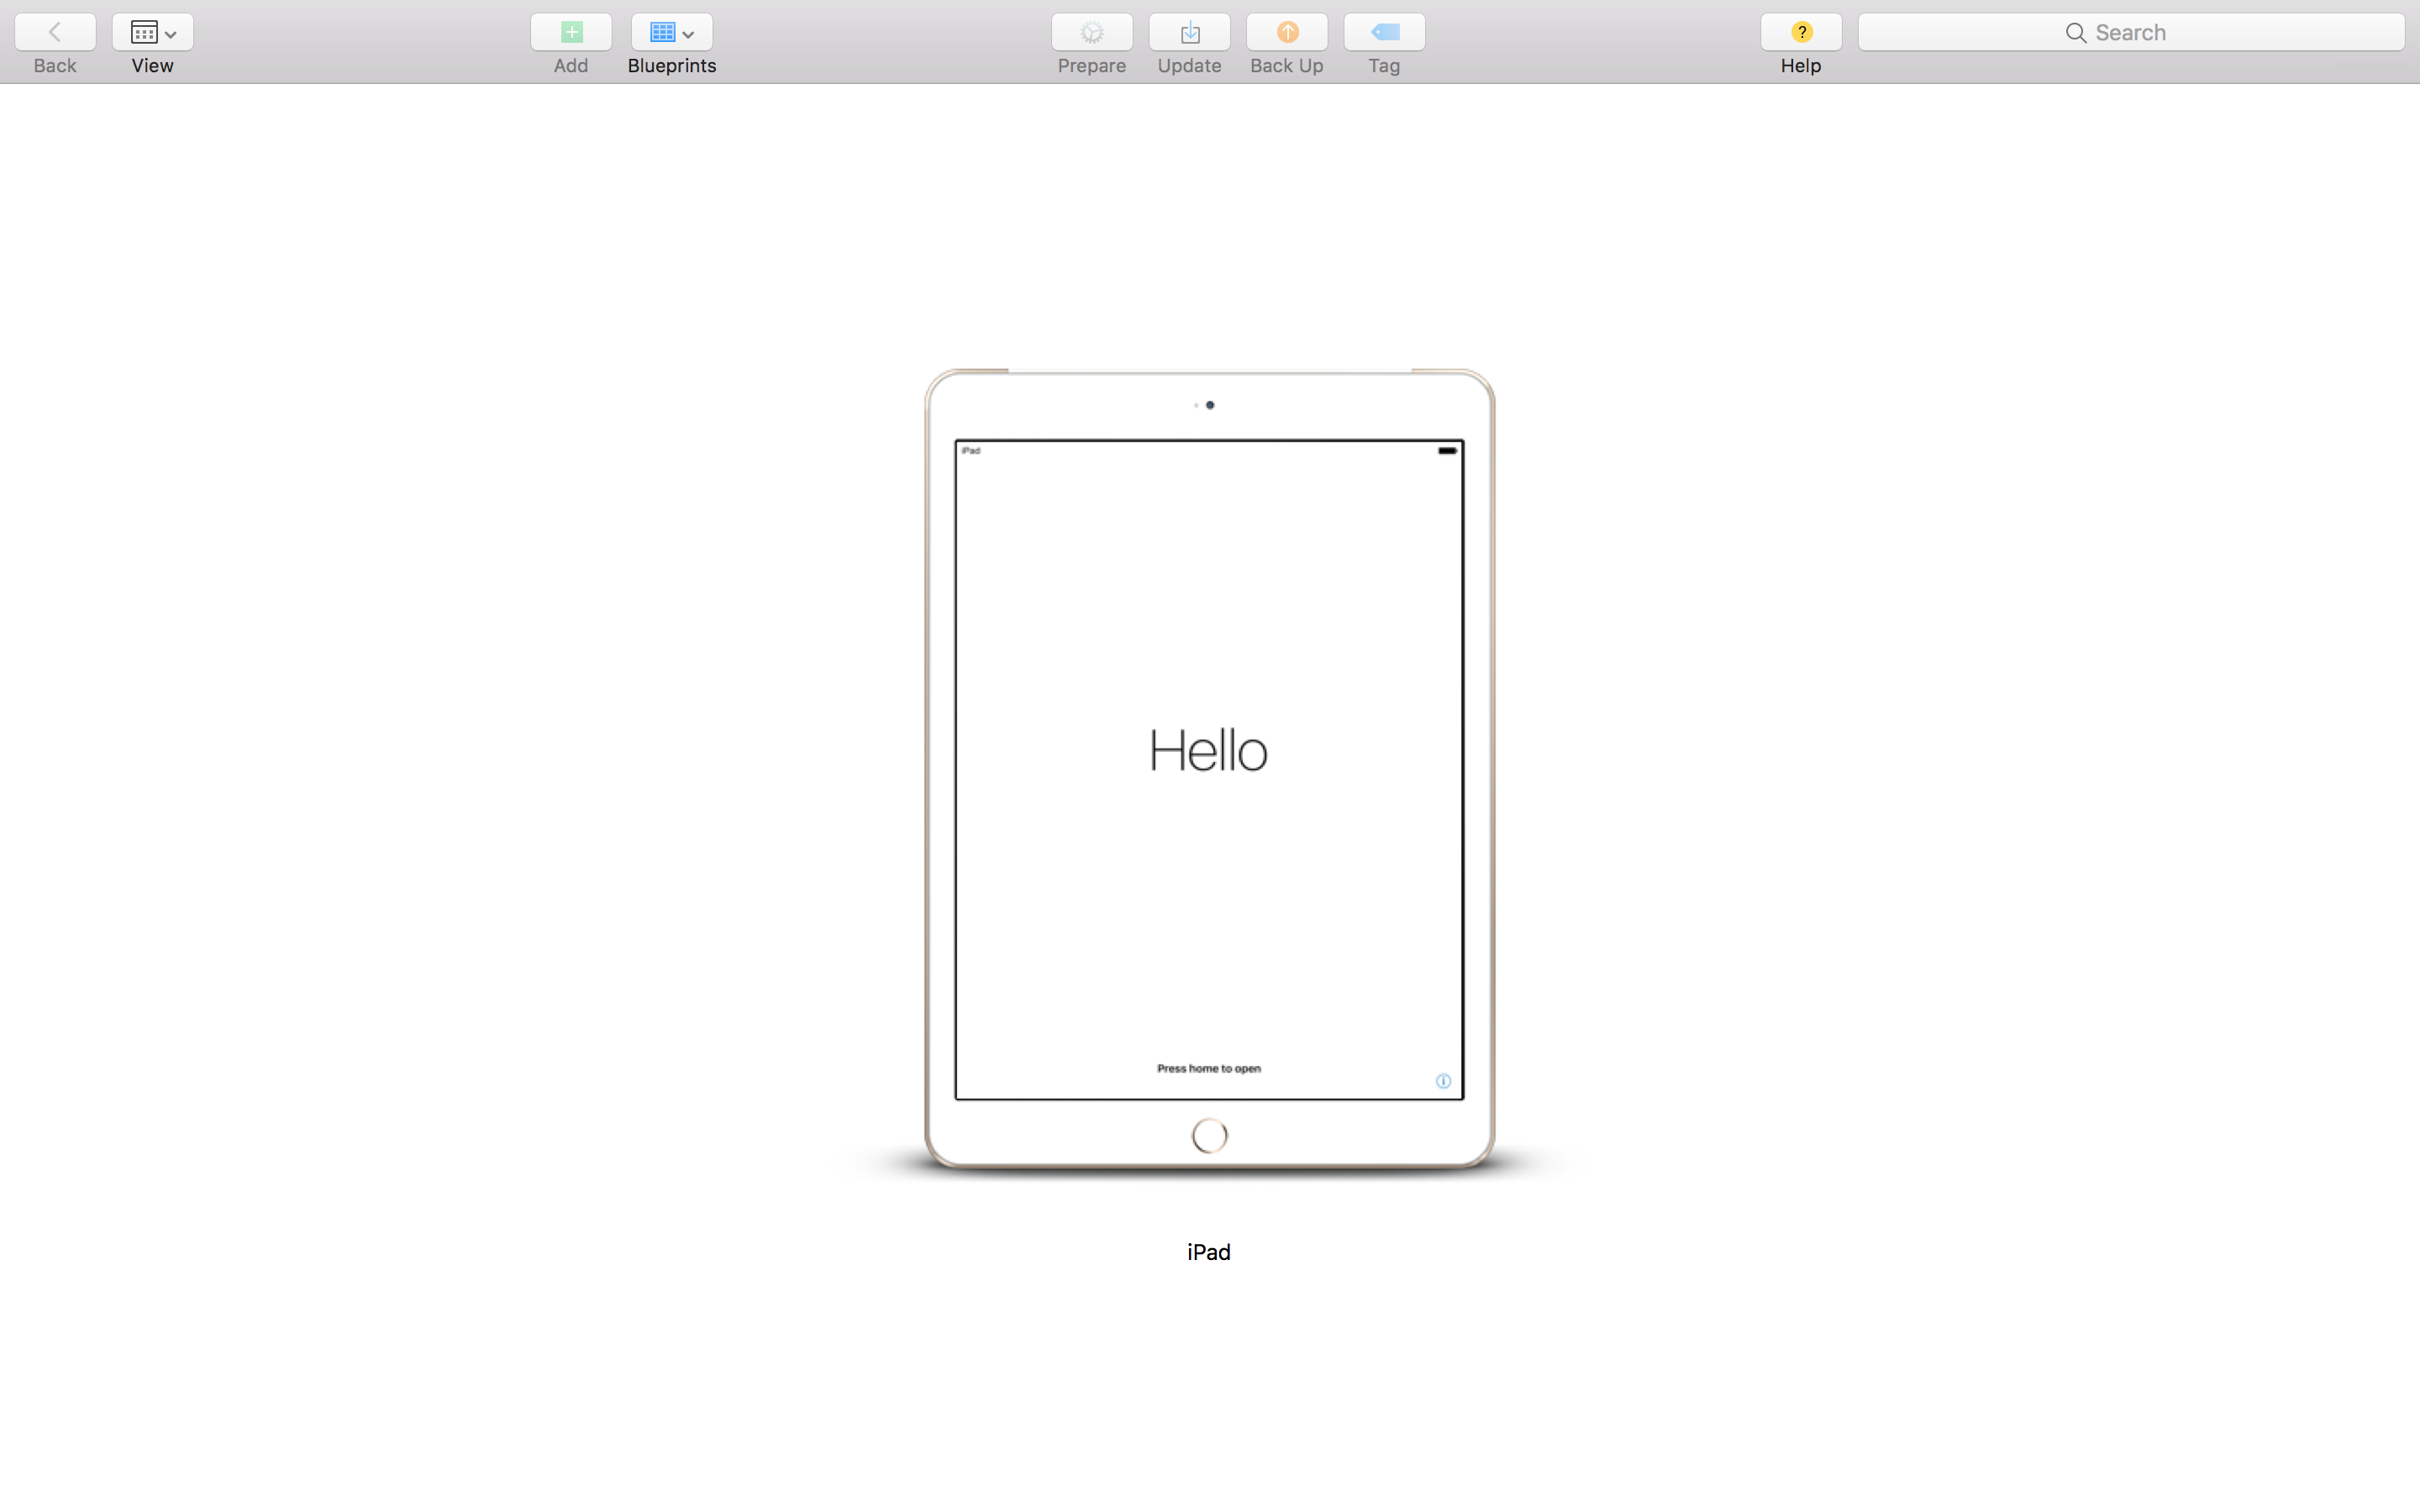Click the Blueprints text label
Viewport: 2420px width, 1512px height.
pos(671,66)
